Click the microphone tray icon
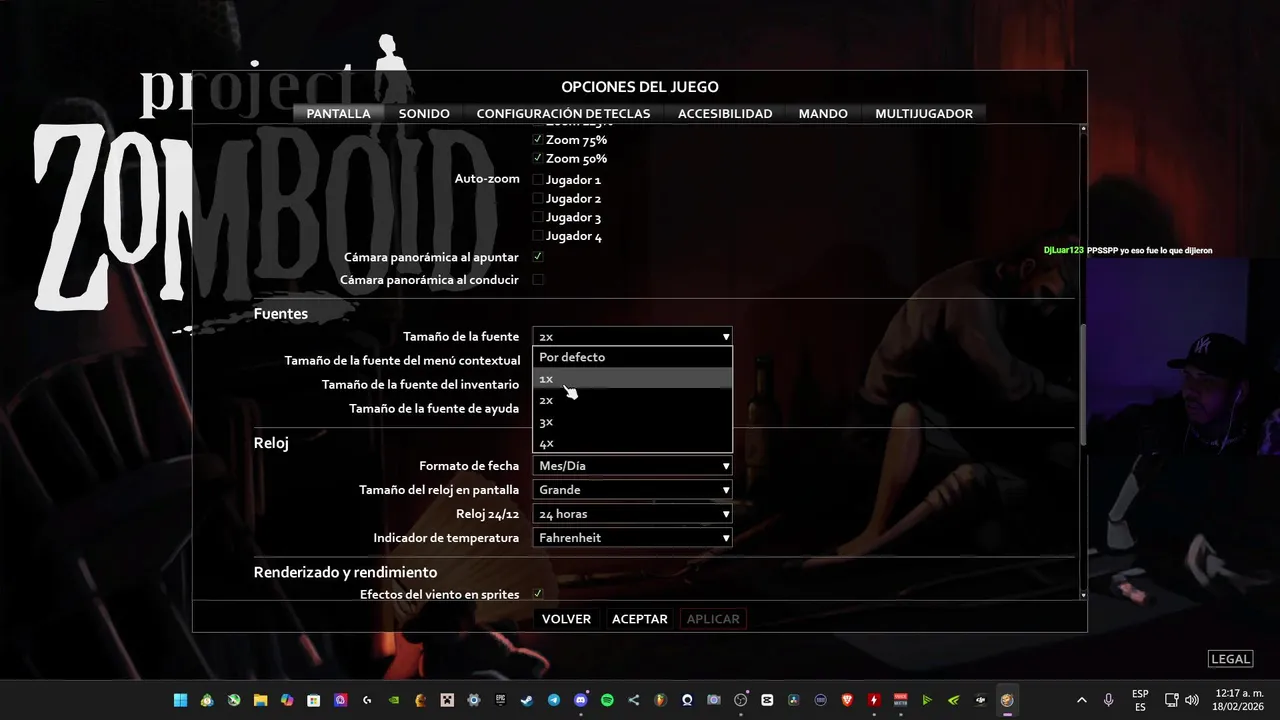The height and width of the screenshot is (720, 1280). (1108, 700)
